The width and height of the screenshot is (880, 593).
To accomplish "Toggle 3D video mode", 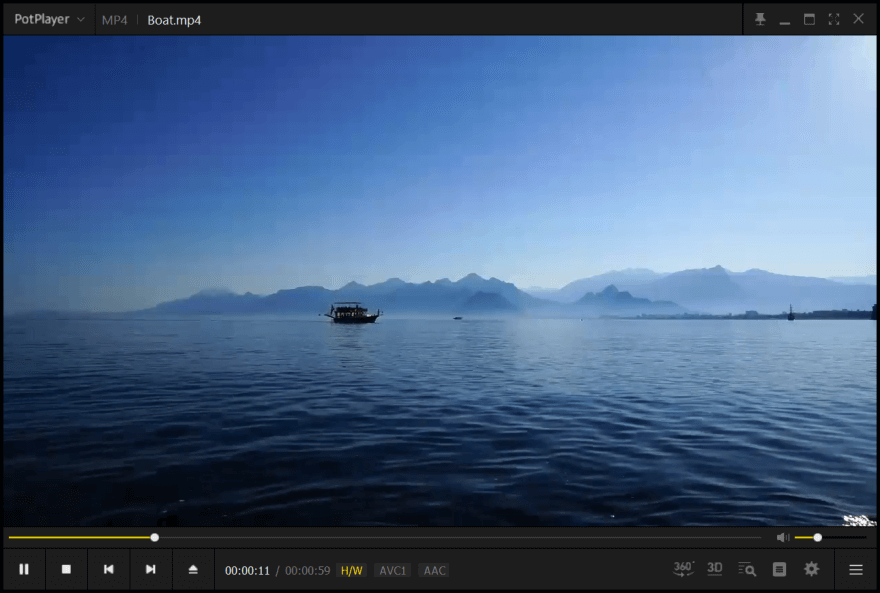I will point(714,569).
